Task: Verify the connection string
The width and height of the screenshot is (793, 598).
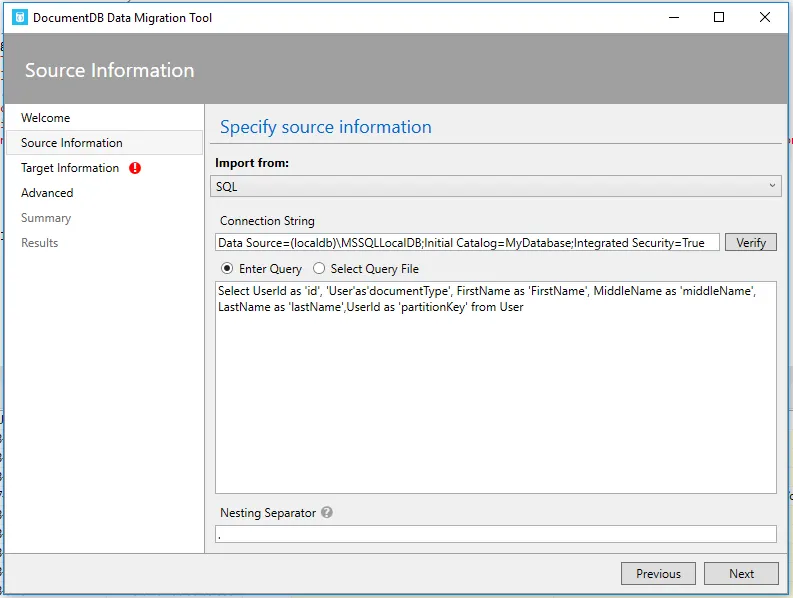Action: click(751, 243)
